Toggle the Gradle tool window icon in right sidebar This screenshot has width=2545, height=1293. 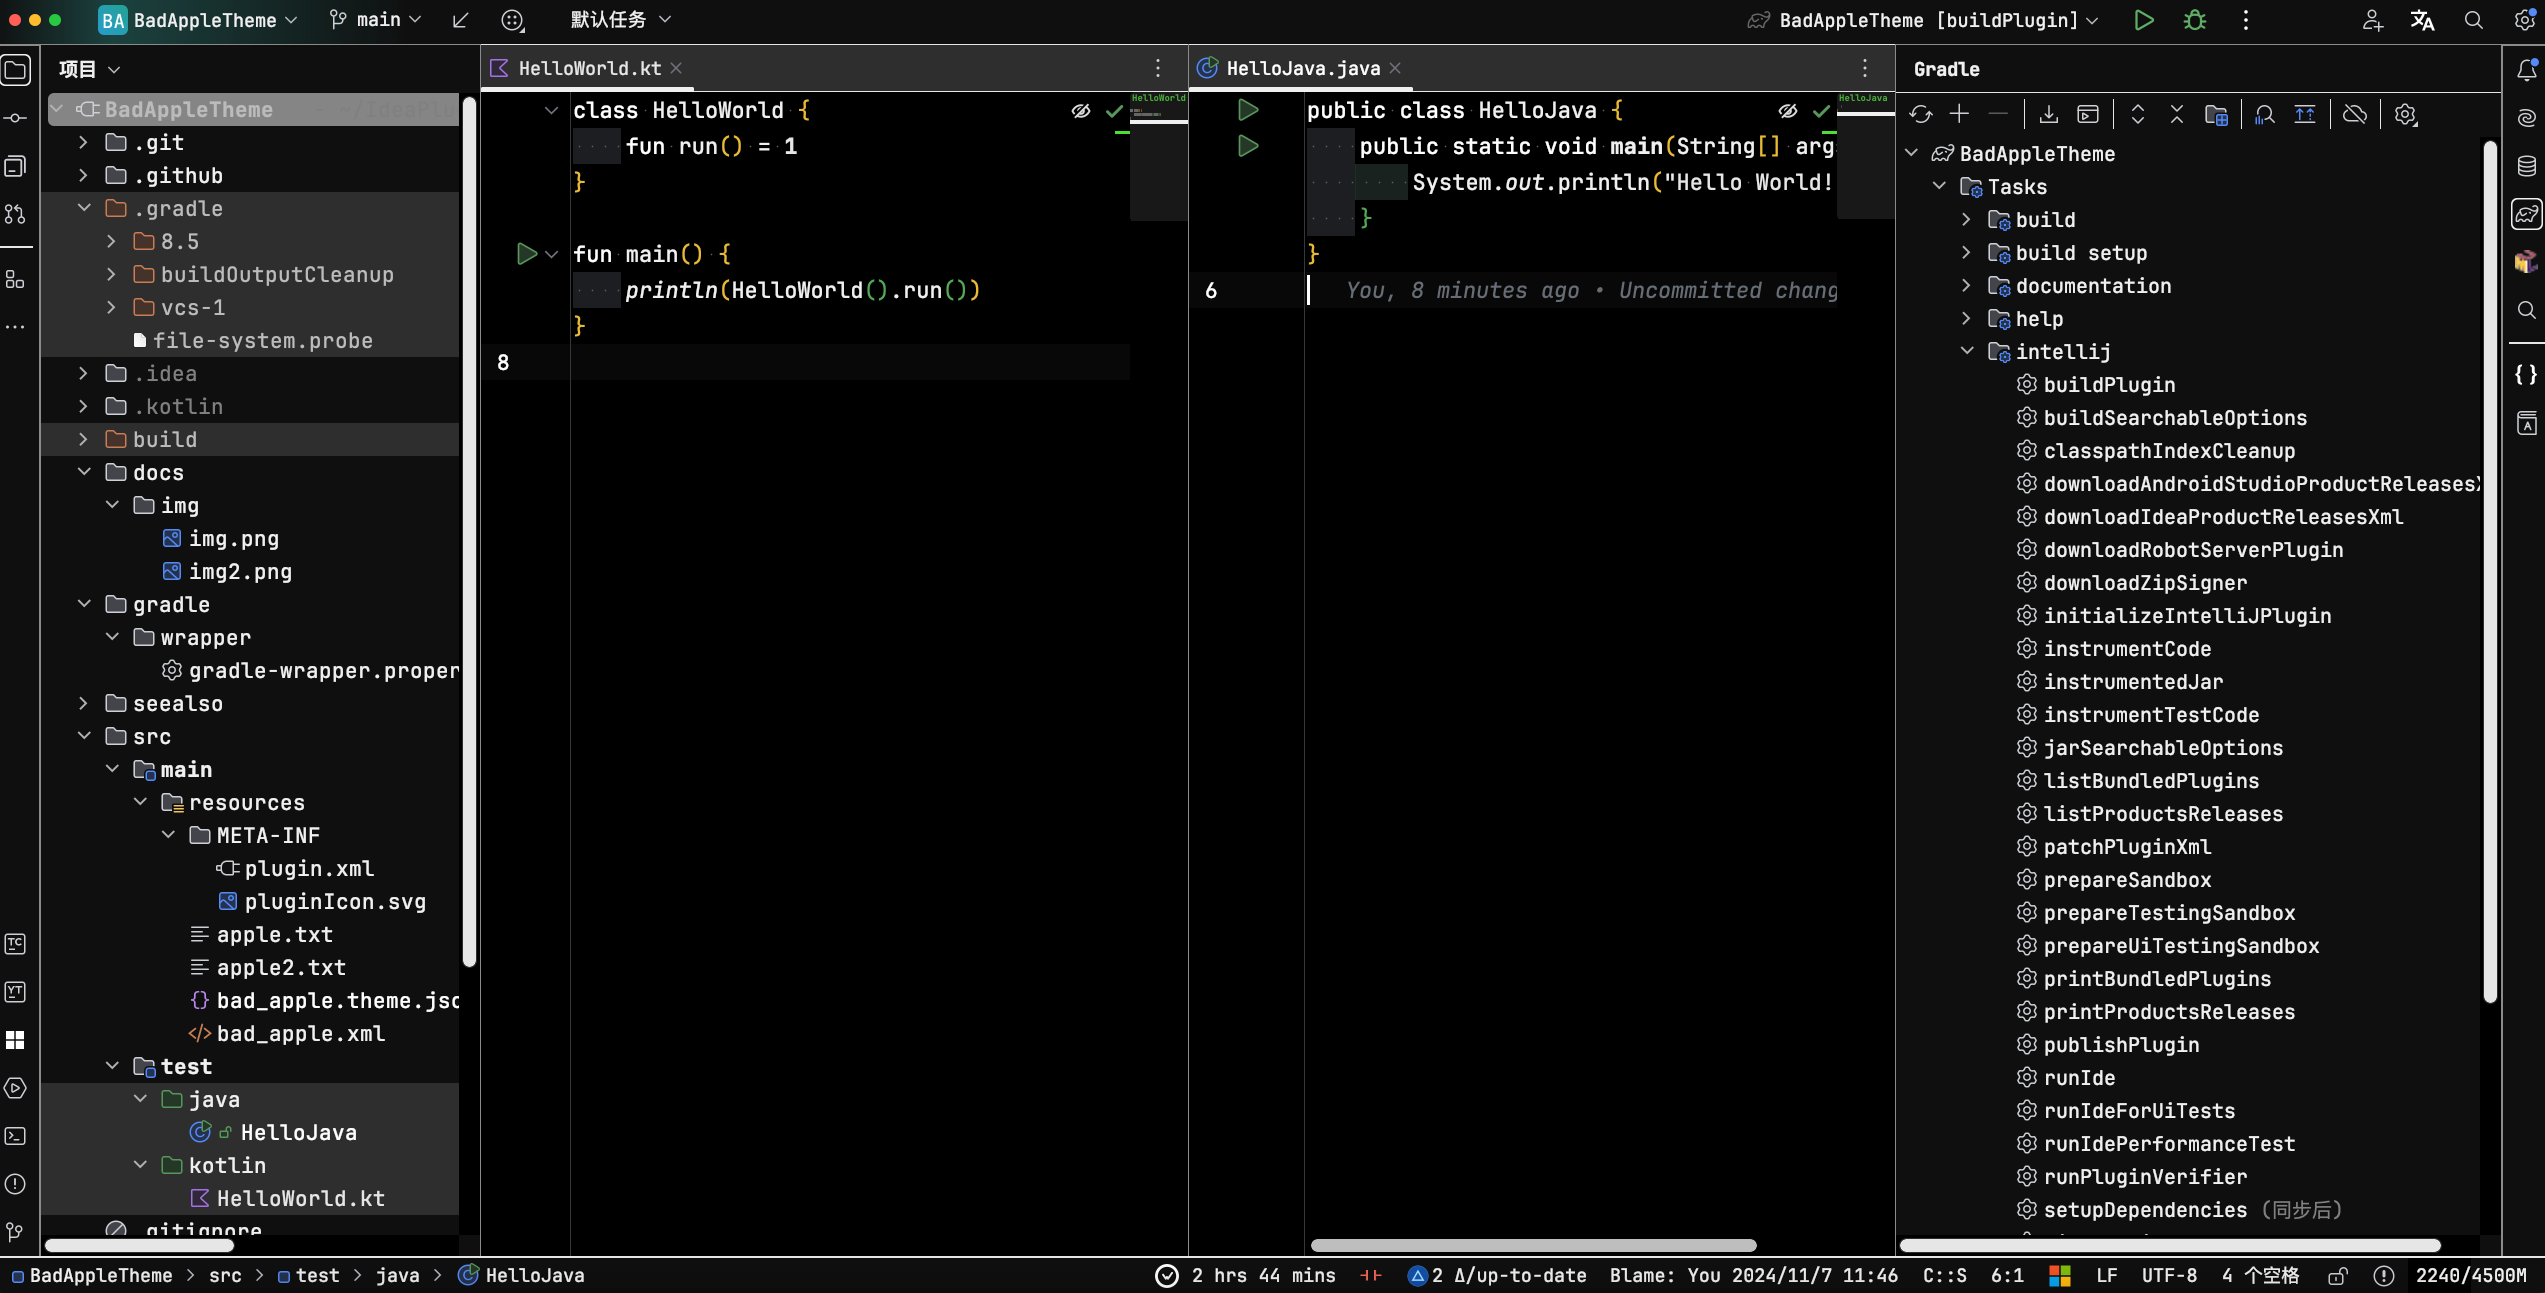coord(2527,214)
